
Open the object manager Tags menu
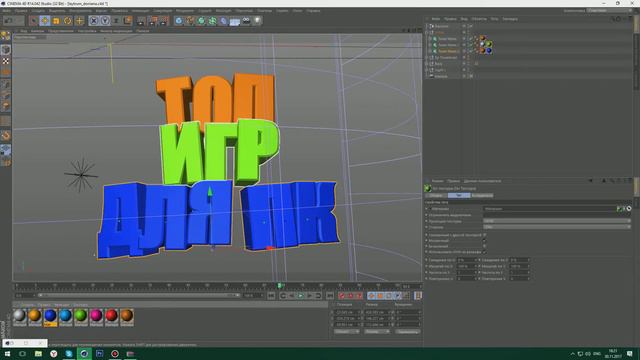[494, 19]
